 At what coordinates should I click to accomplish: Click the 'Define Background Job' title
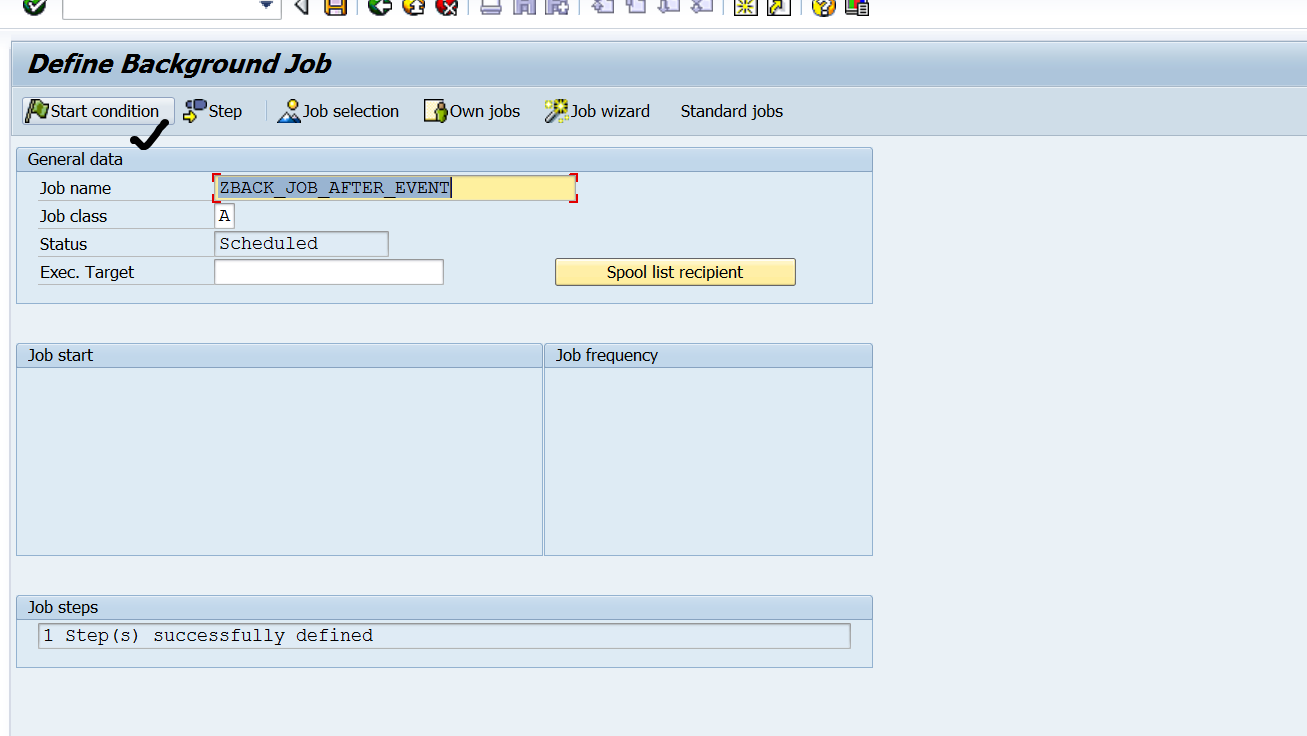tap(179, 64)
